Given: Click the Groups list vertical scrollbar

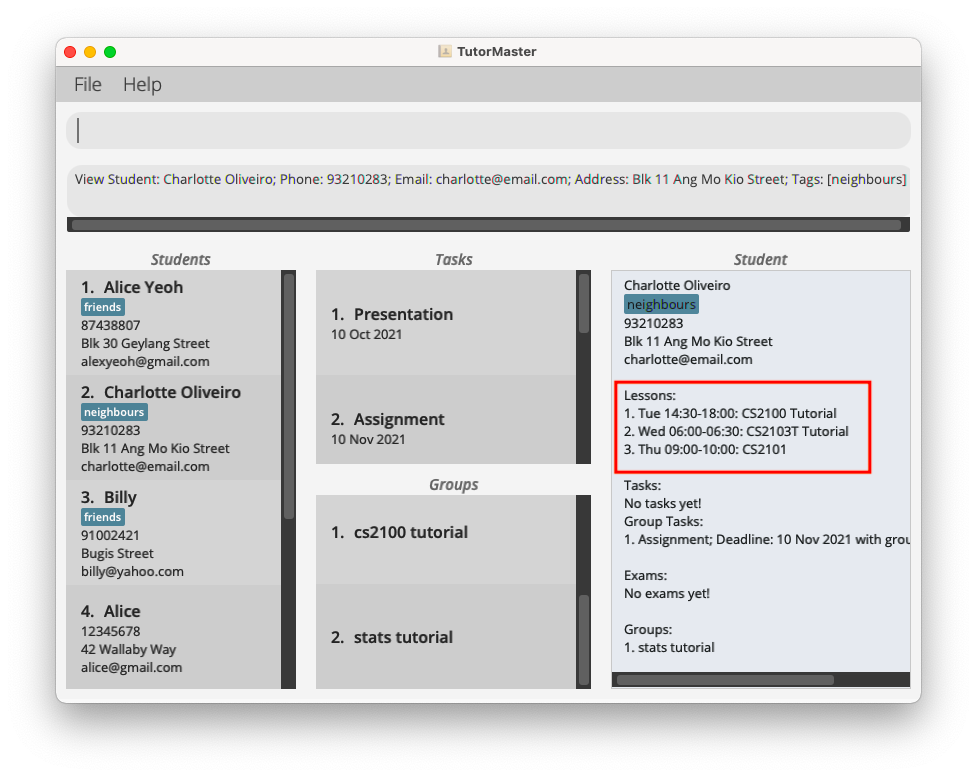Looking at the screenshot, I should (584, 638).
